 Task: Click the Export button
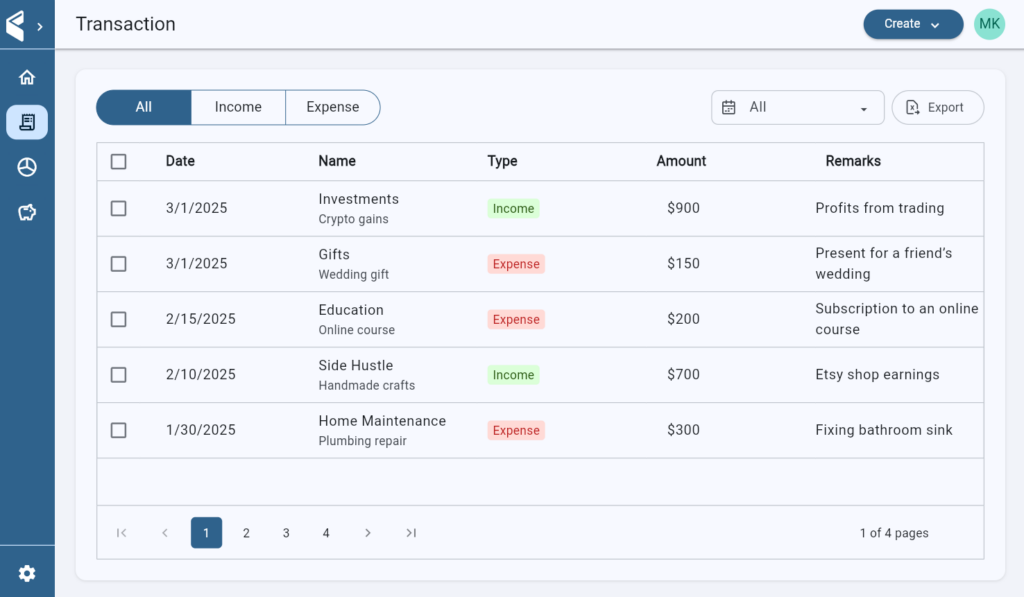[937, 107]
